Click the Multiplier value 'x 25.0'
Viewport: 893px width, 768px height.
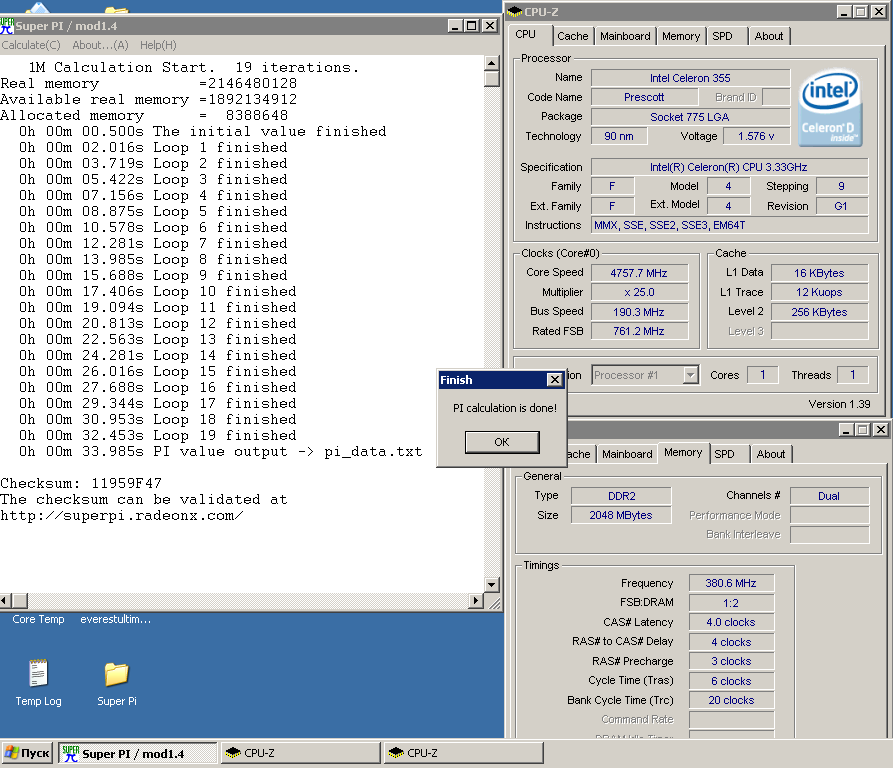(639, 293)
